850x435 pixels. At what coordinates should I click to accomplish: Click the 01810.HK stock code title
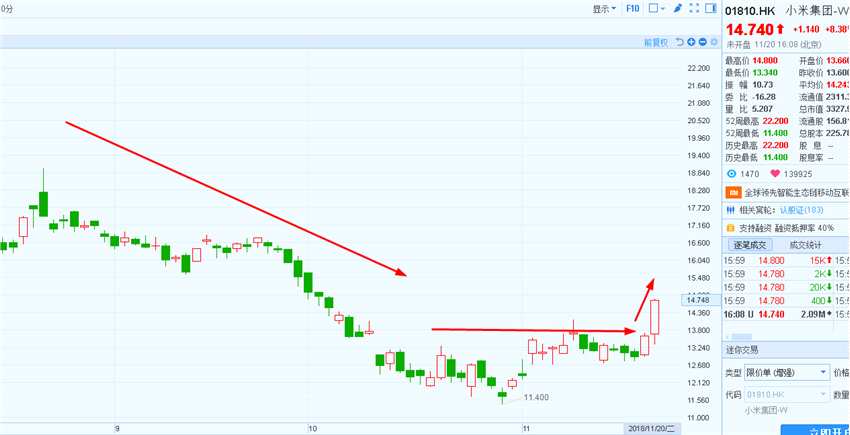(750, 10)
